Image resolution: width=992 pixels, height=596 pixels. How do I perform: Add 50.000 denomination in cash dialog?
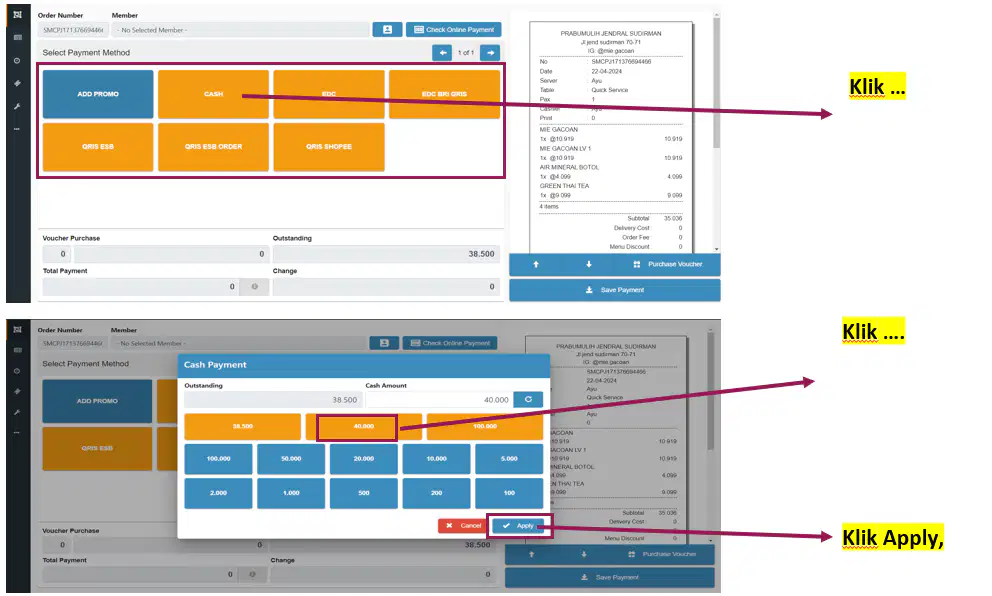coord(291,459)
